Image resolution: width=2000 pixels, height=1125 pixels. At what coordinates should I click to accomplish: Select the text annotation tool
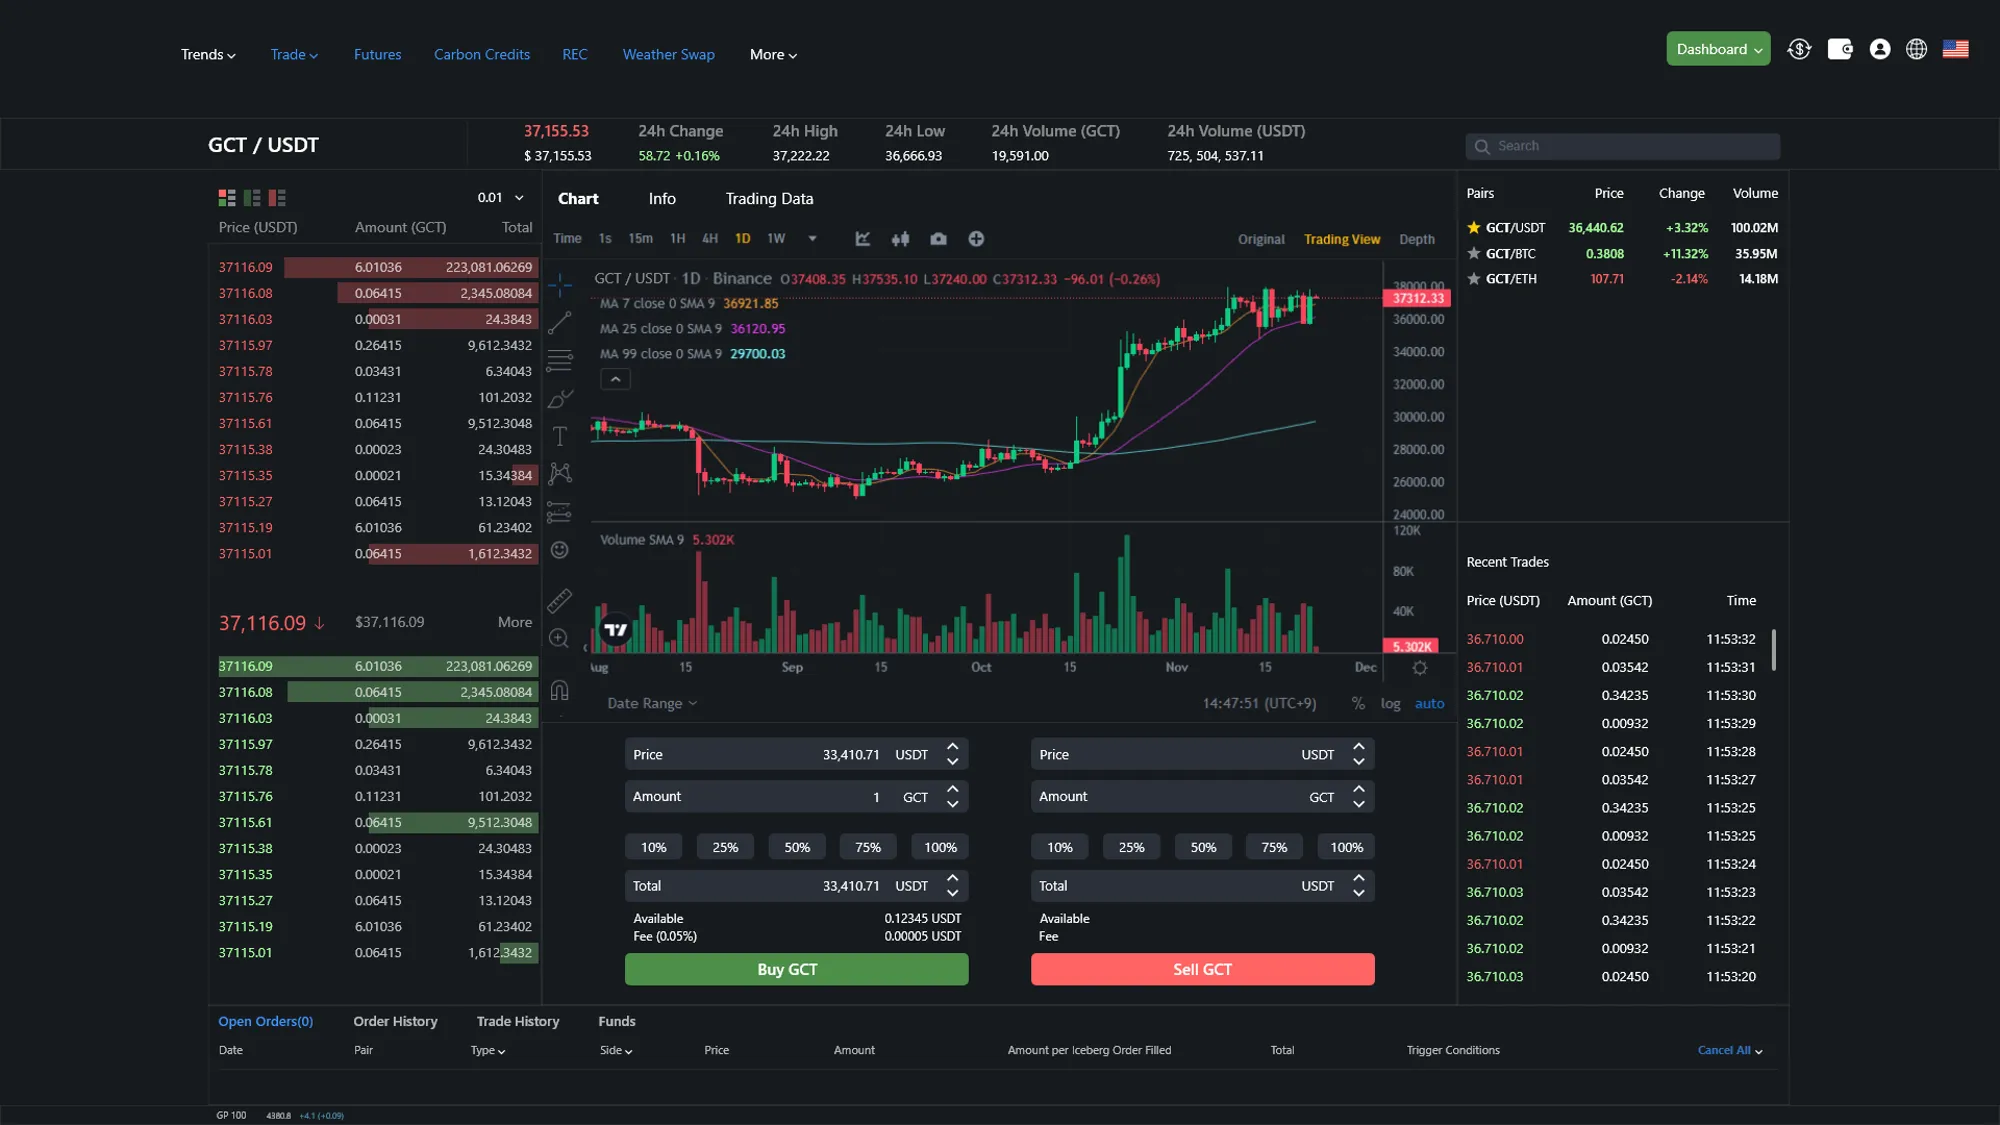(x=560, y=436)
